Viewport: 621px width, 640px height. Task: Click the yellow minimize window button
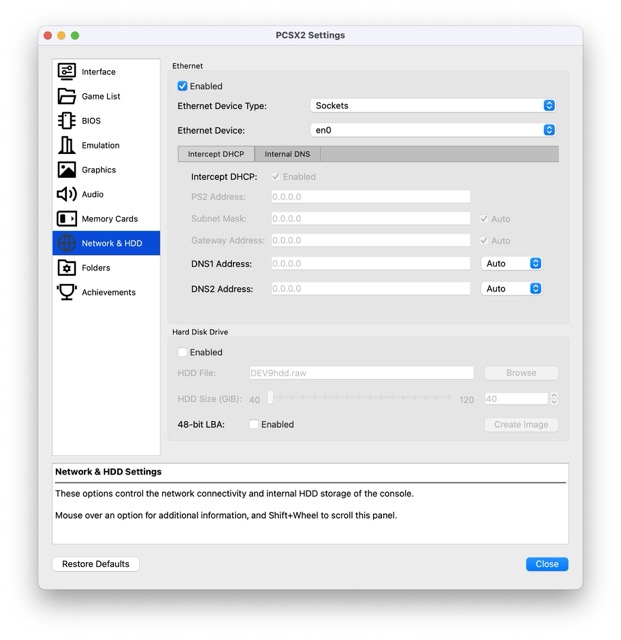[x=61, y=36]
